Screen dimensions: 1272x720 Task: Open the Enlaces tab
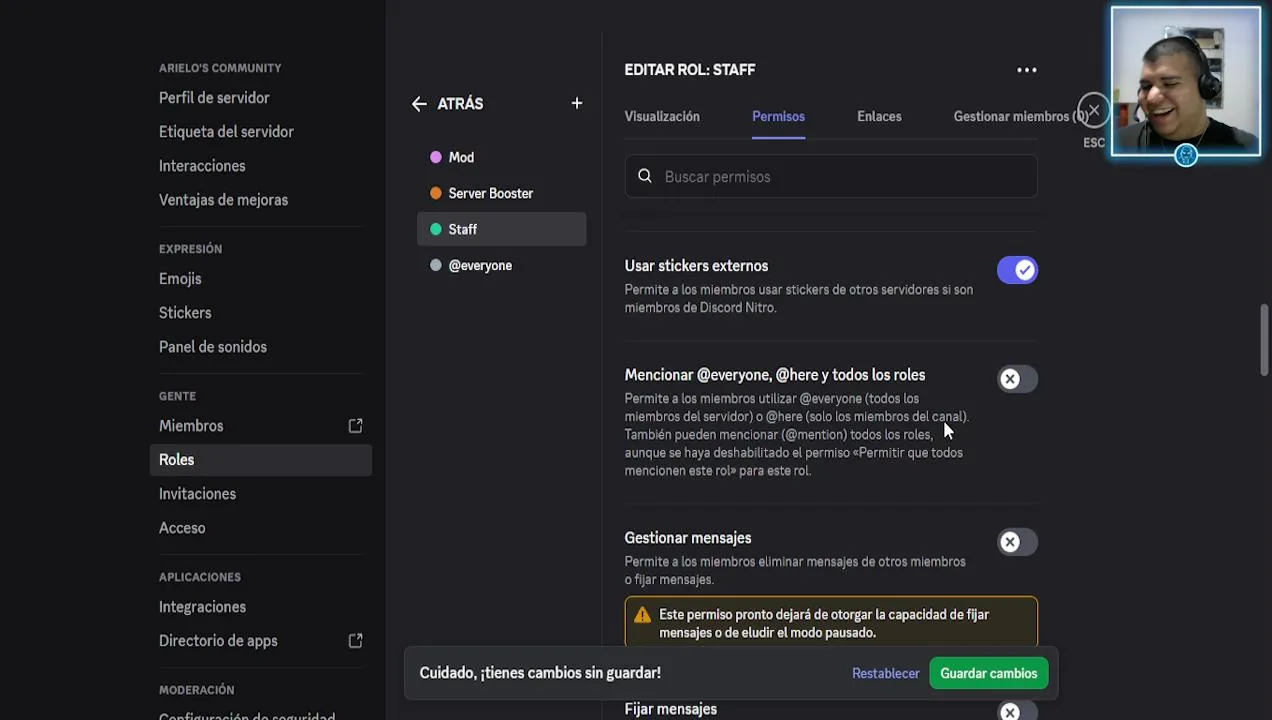[x=879, y=117]
